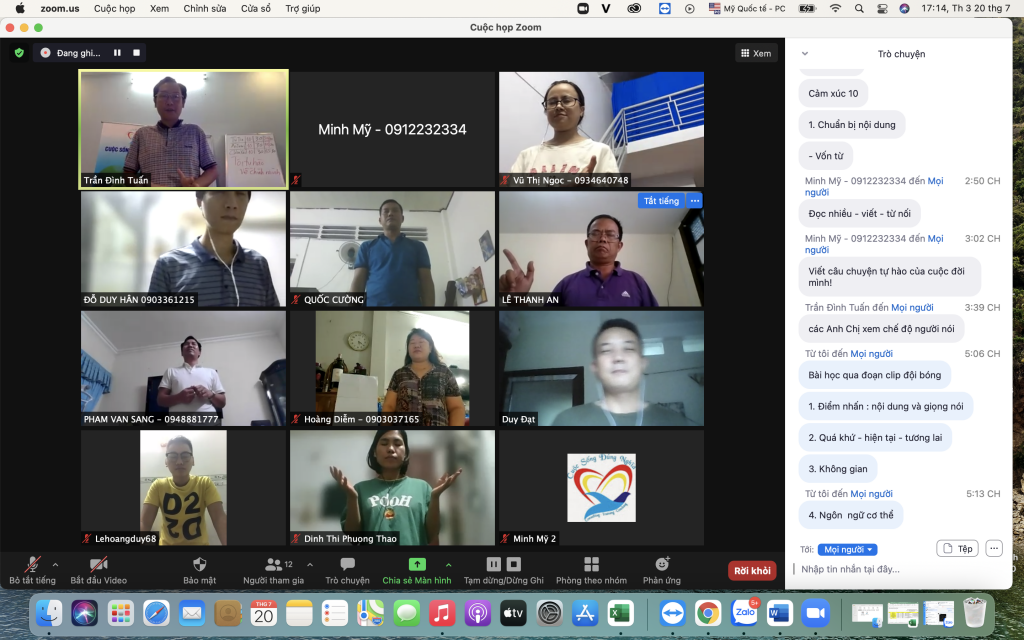Open zoom.us application menu

[x=59, y=8]
